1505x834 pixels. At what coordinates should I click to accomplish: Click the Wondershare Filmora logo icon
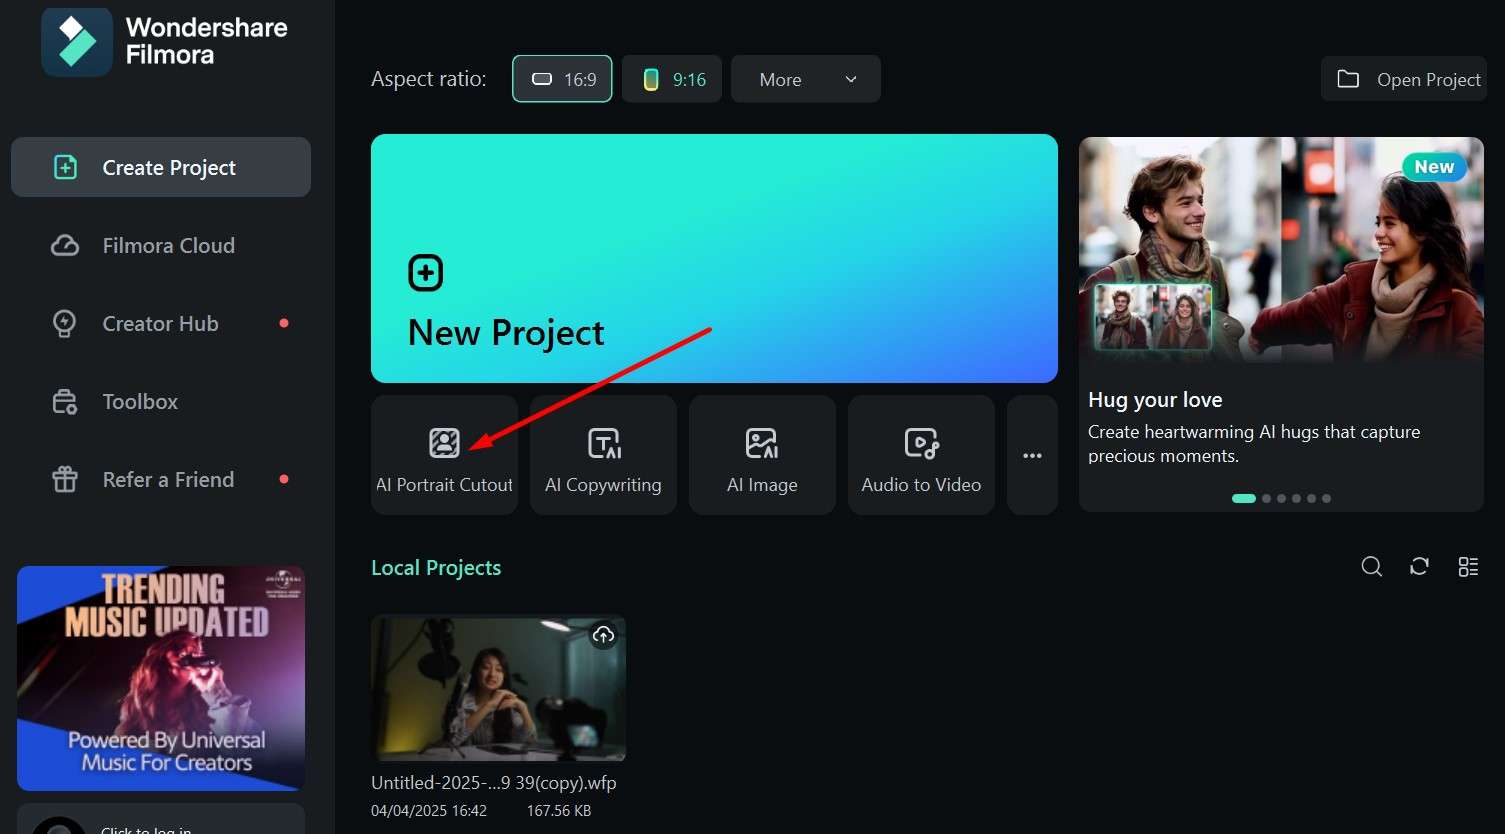point(77,41)
